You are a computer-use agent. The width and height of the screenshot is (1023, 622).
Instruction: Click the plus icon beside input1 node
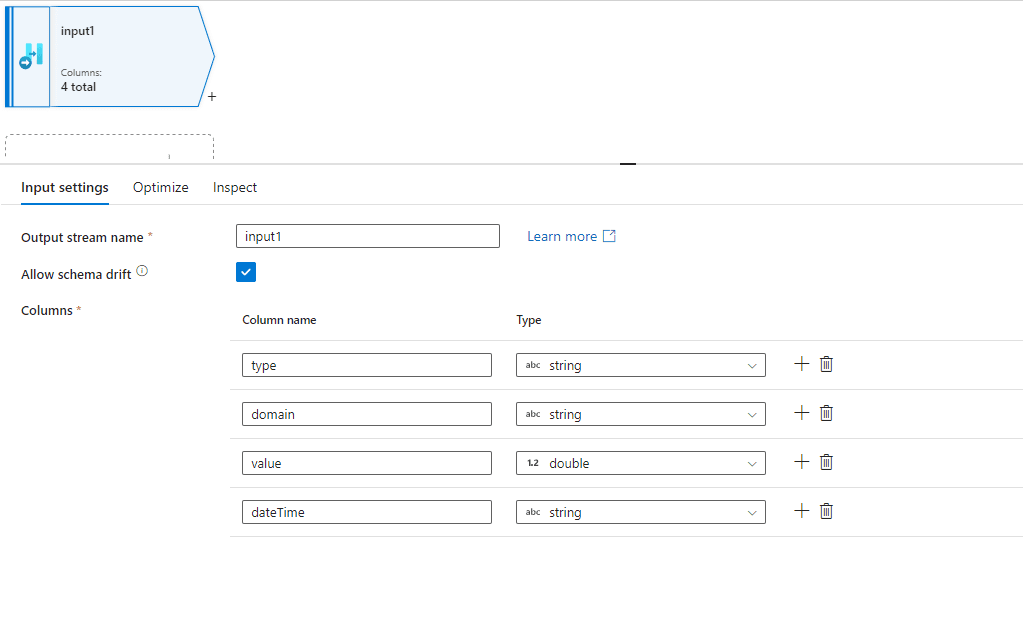click(212, 97)
